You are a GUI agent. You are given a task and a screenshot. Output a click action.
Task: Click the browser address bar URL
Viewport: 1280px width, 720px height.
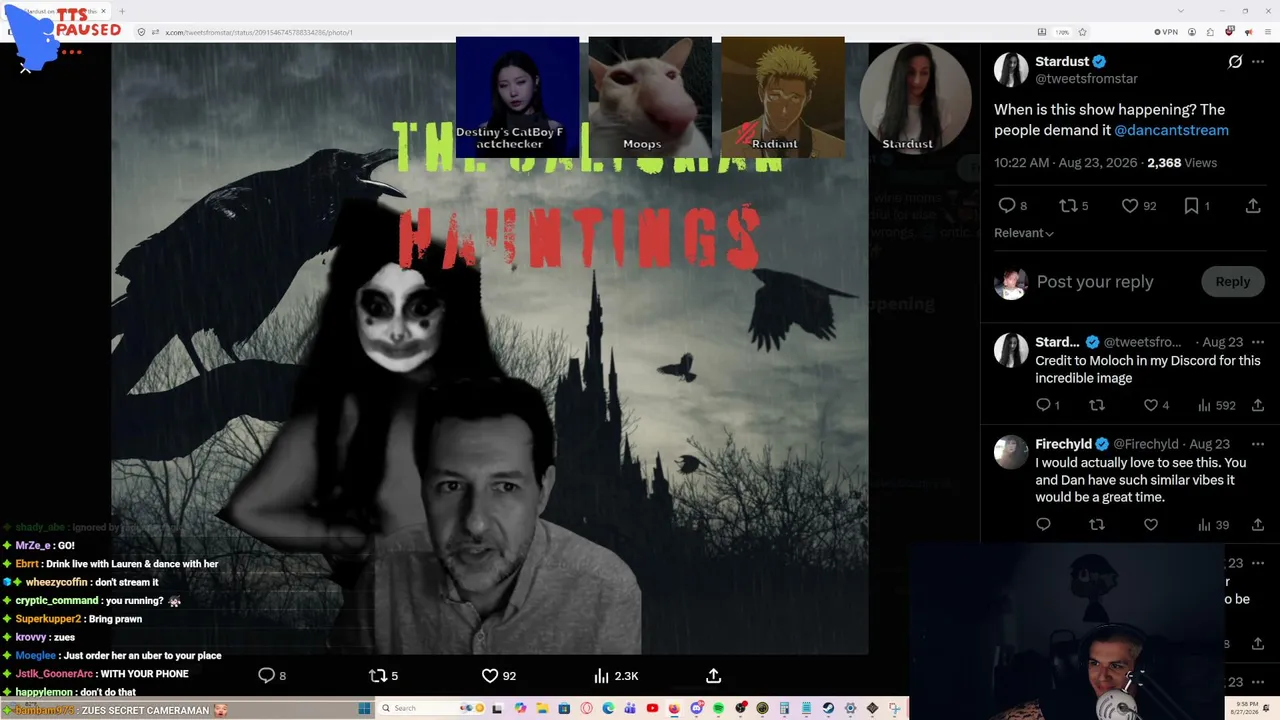pyautogui.click(x=259, y=32)
